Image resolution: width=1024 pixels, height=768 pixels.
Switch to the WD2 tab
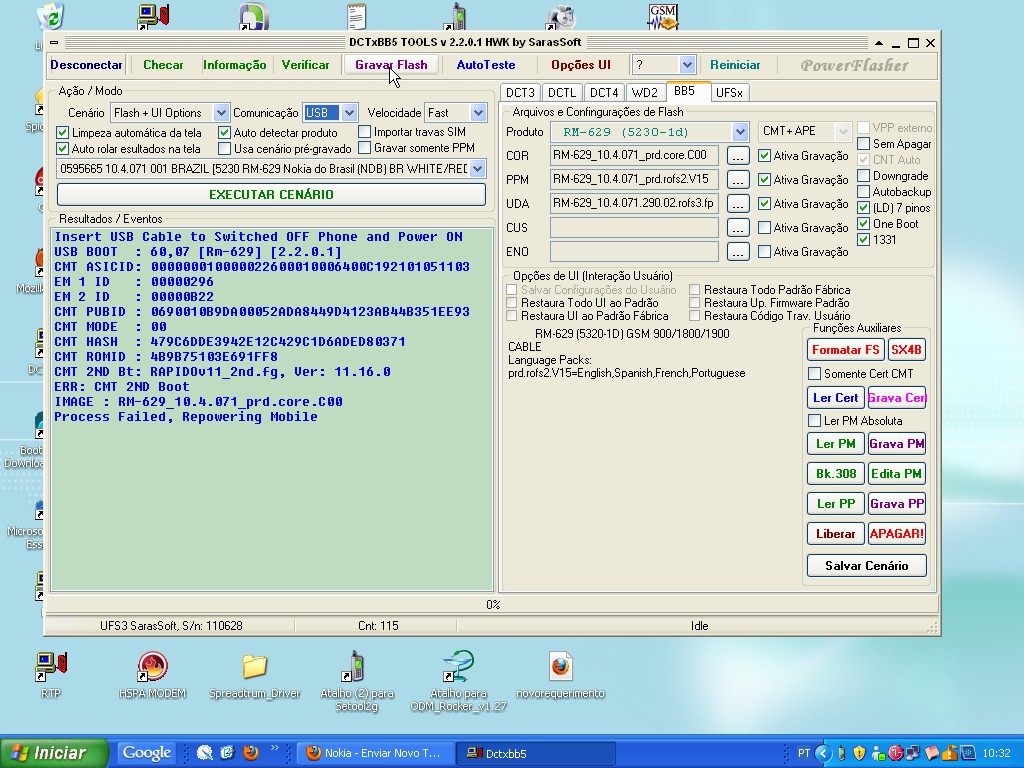tap(645, 93)
